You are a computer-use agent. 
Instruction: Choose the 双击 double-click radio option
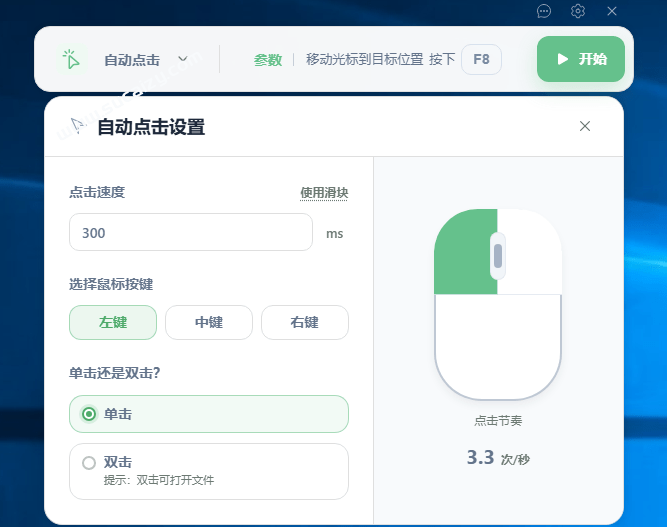tap(209, 471)
